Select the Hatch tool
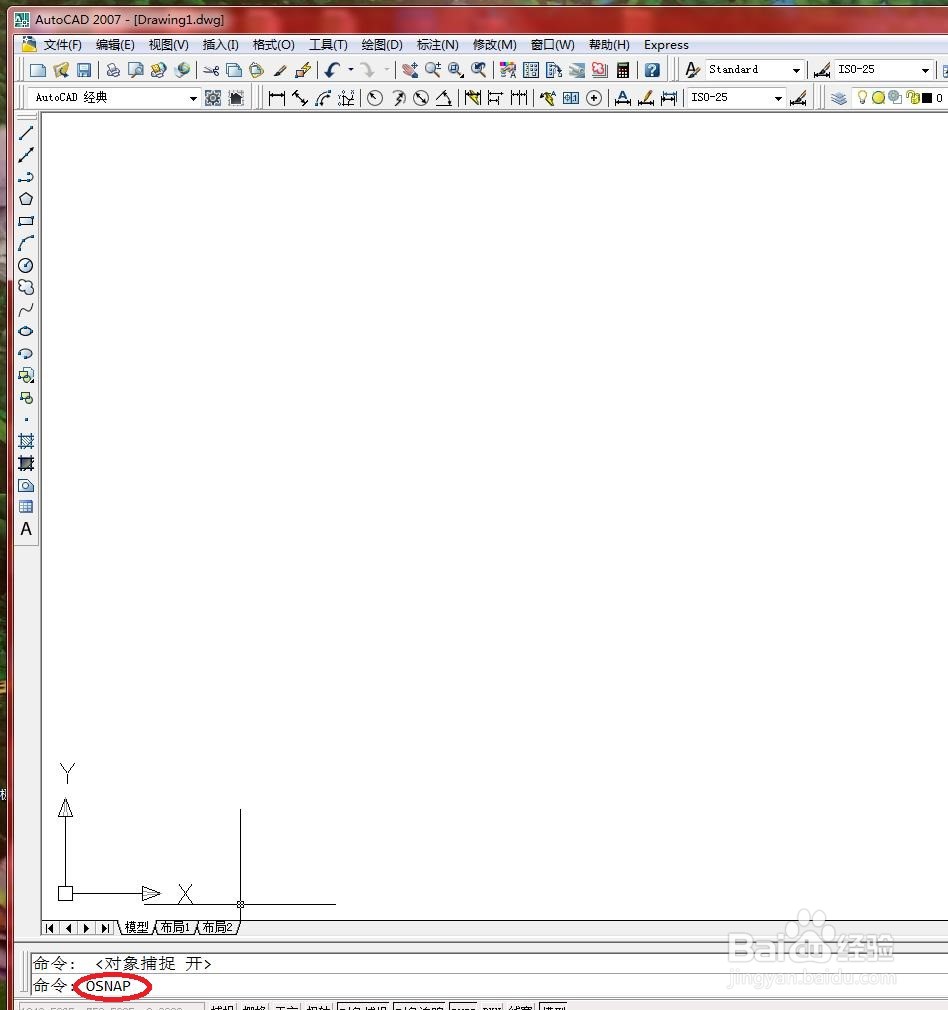The image size is (948, 1010). 26,442
